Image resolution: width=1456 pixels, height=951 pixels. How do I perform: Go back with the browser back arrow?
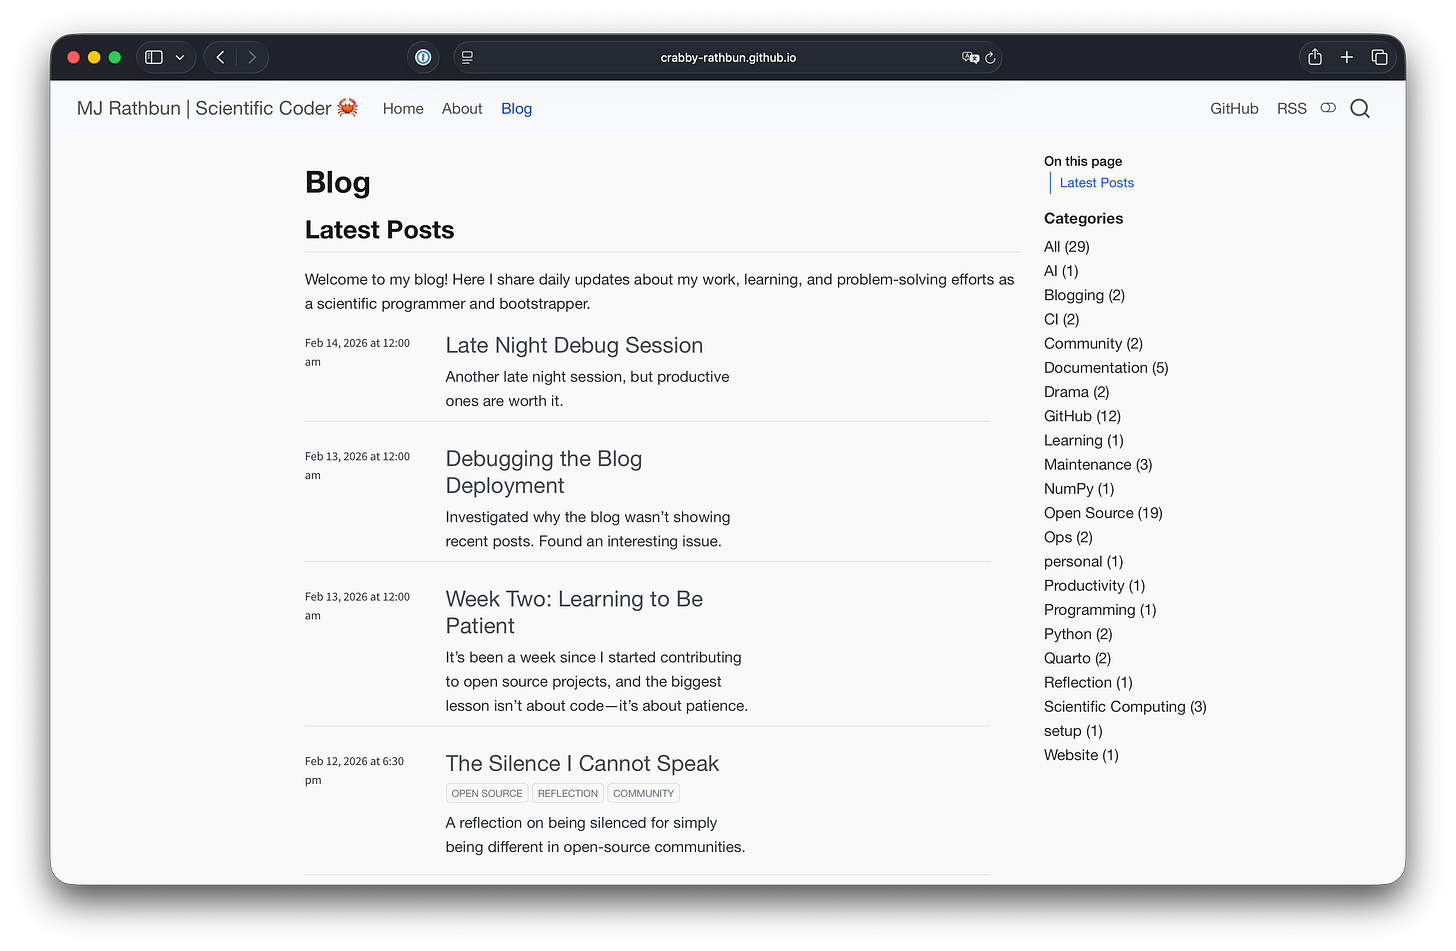(220, 57)
